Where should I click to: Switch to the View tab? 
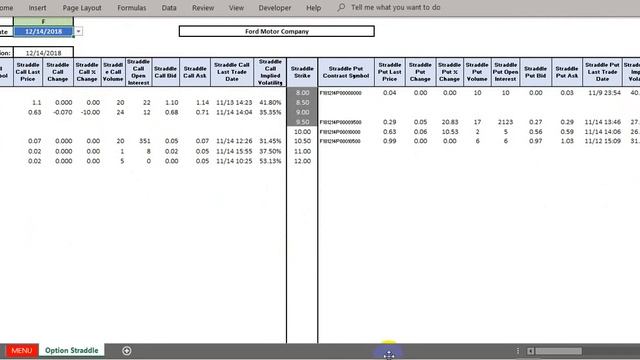(236, 8)
